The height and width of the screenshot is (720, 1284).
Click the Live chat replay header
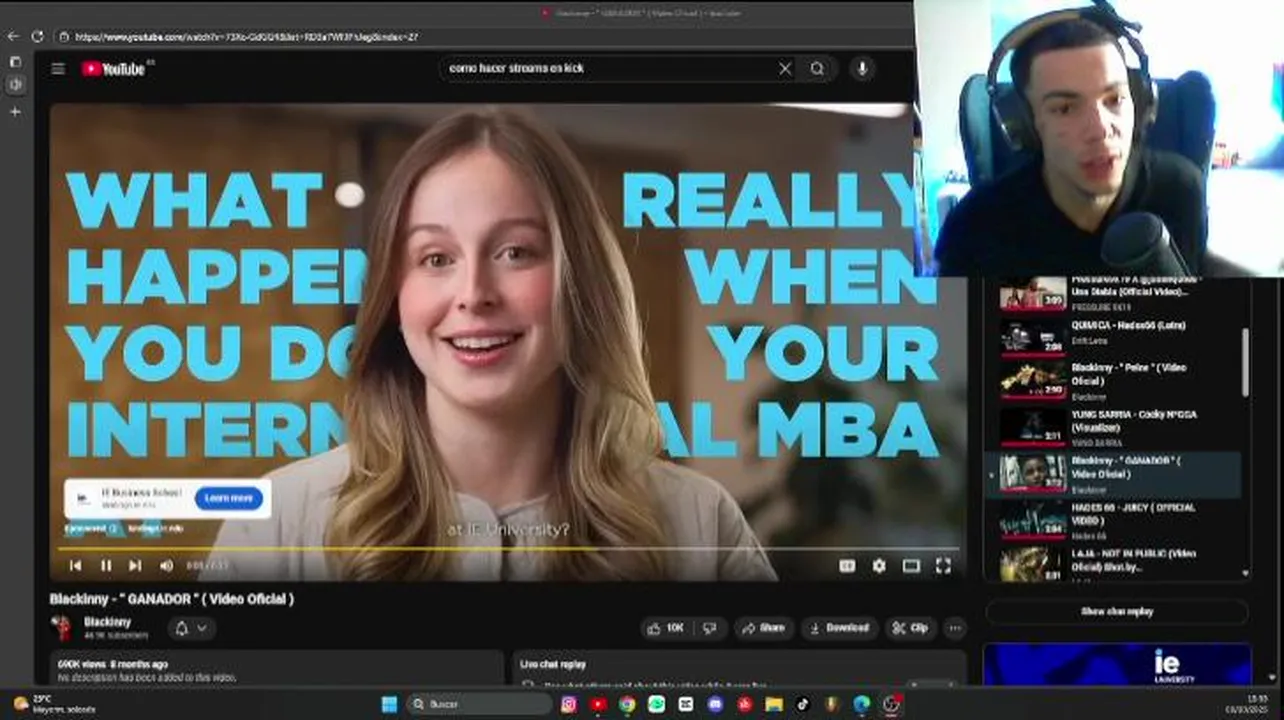[553, 664]
